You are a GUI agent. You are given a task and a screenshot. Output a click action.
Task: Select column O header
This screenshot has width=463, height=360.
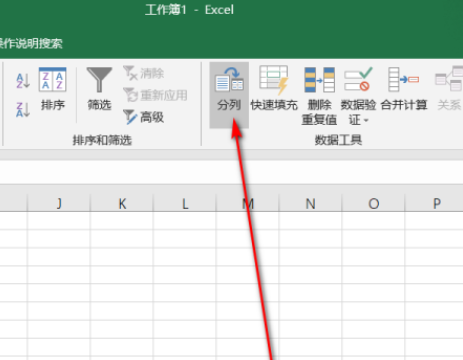373,203
